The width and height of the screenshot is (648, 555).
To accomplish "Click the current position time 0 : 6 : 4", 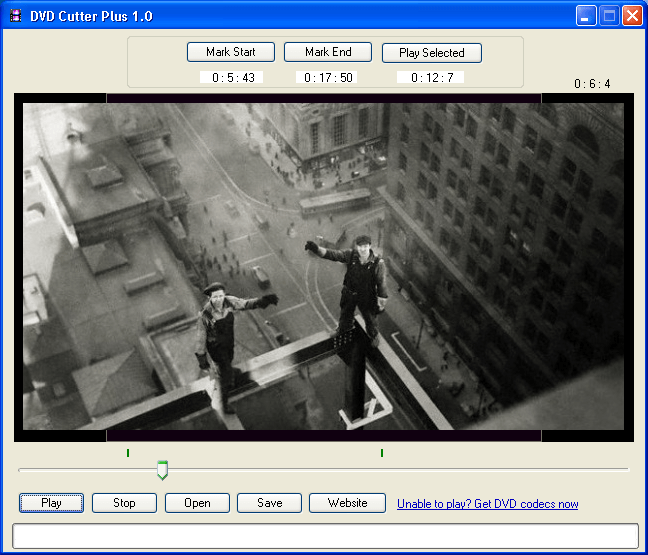I will [x=592, y=84].
